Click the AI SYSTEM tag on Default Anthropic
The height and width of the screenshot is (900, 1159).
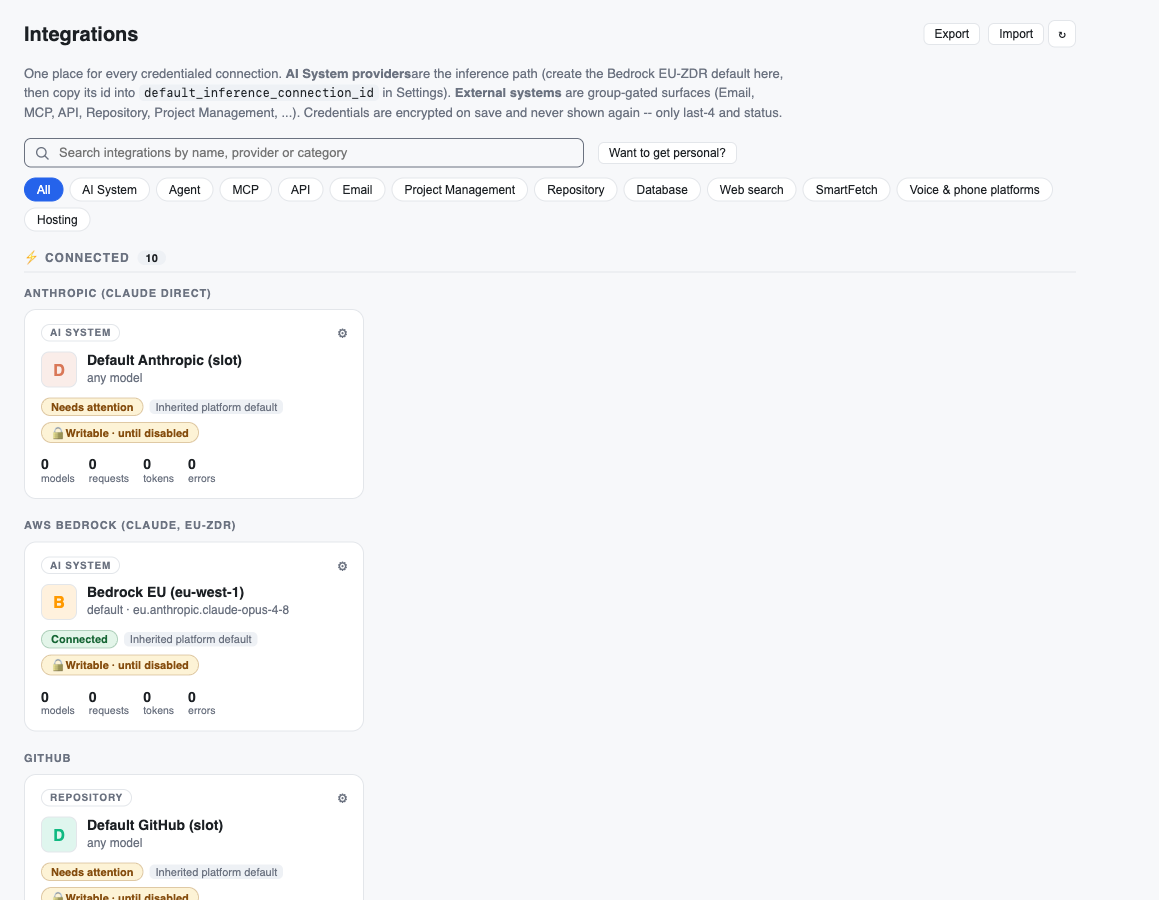pyautogui.click(x=80, y=333)
